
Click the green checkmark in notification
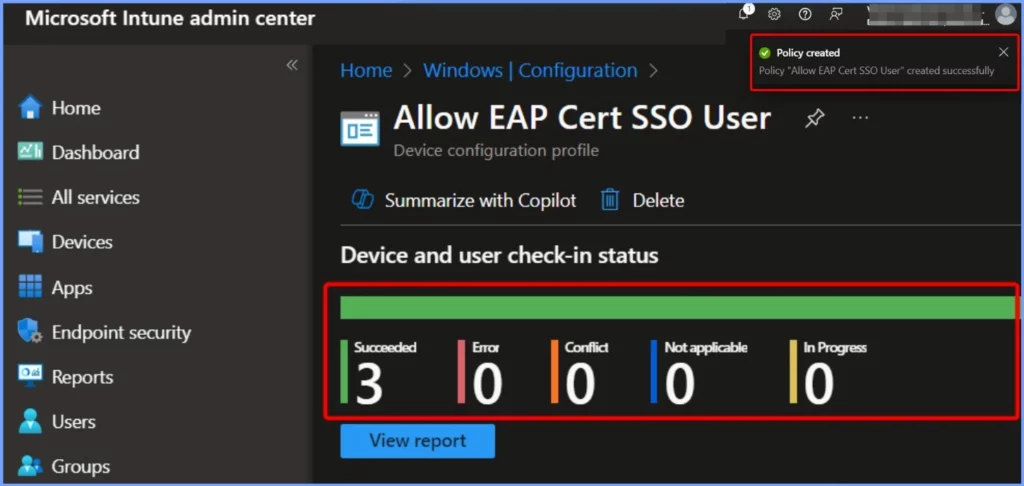tap(765, 53)
